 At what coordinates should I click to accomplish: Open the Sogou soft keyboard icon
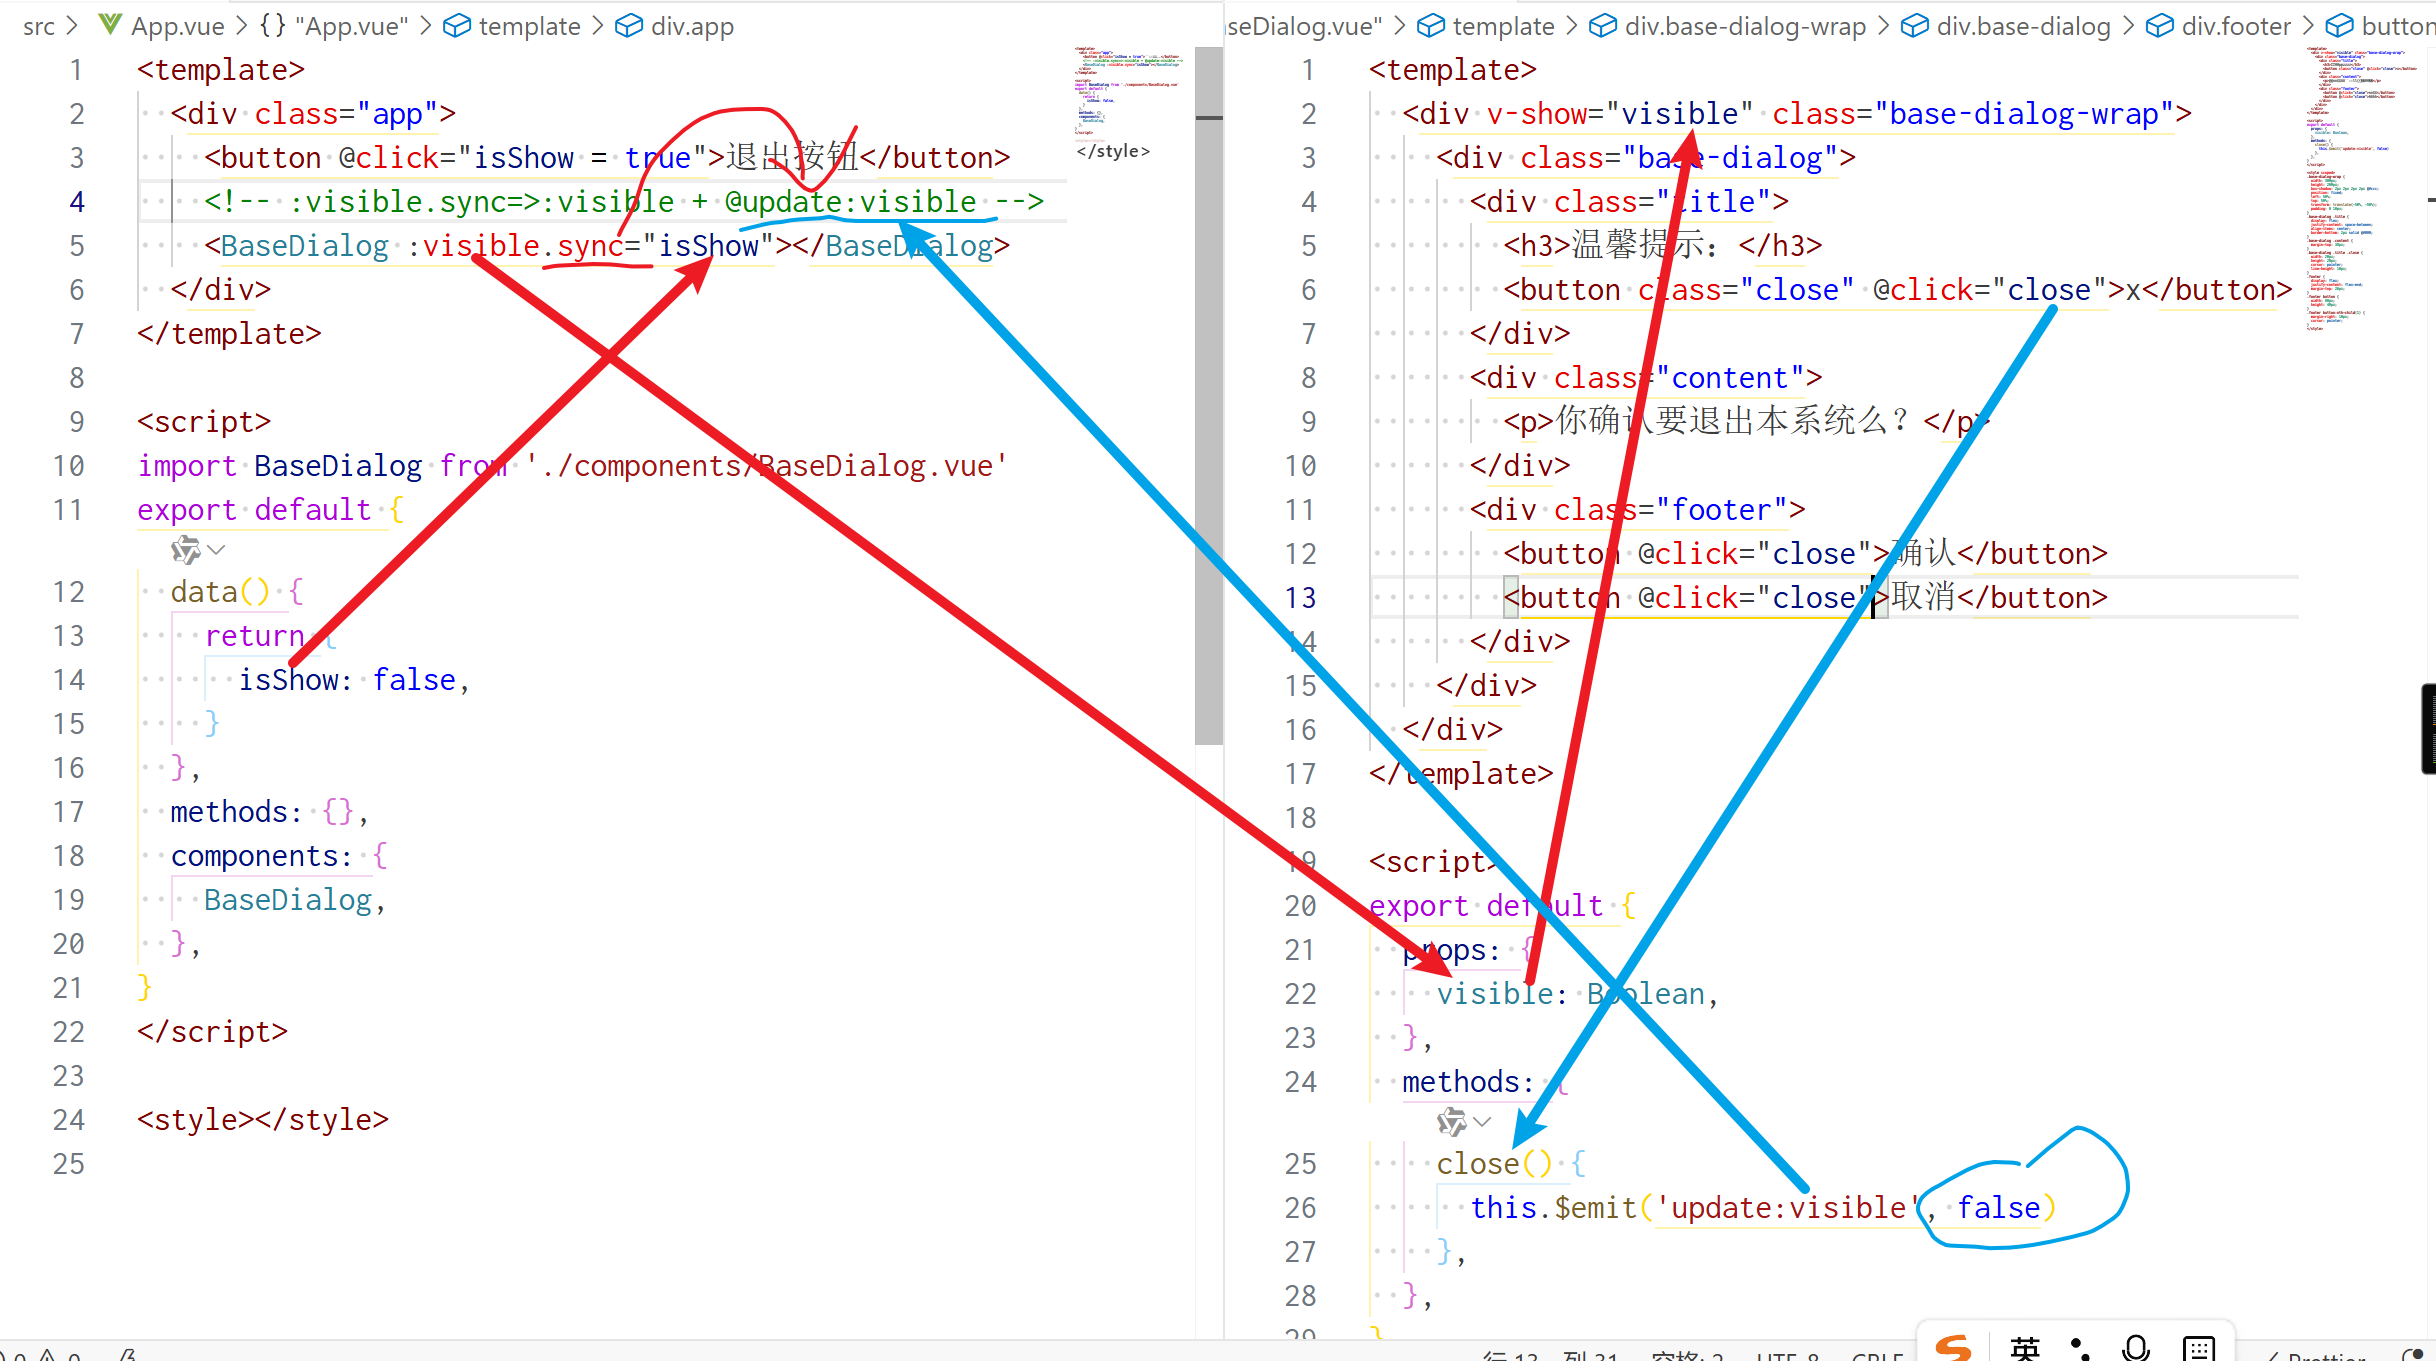pyautogui.click(x=2198, y=1348)
